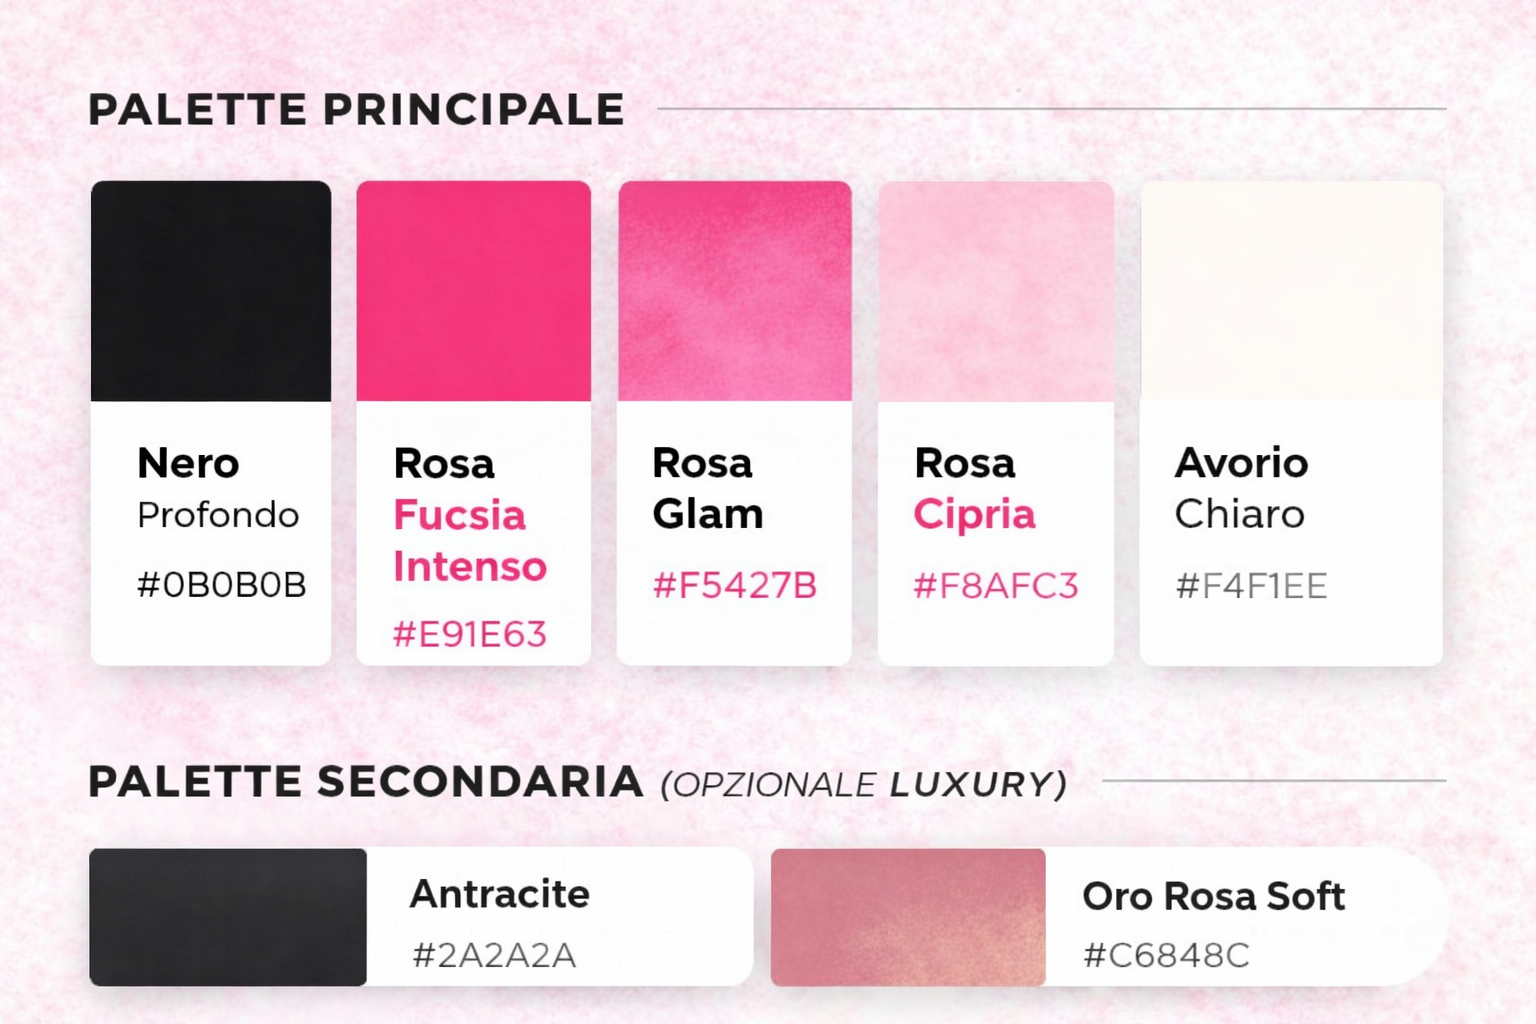
Task: Click the #F4F1EE hex label
Action: (x=1251, y=585)
